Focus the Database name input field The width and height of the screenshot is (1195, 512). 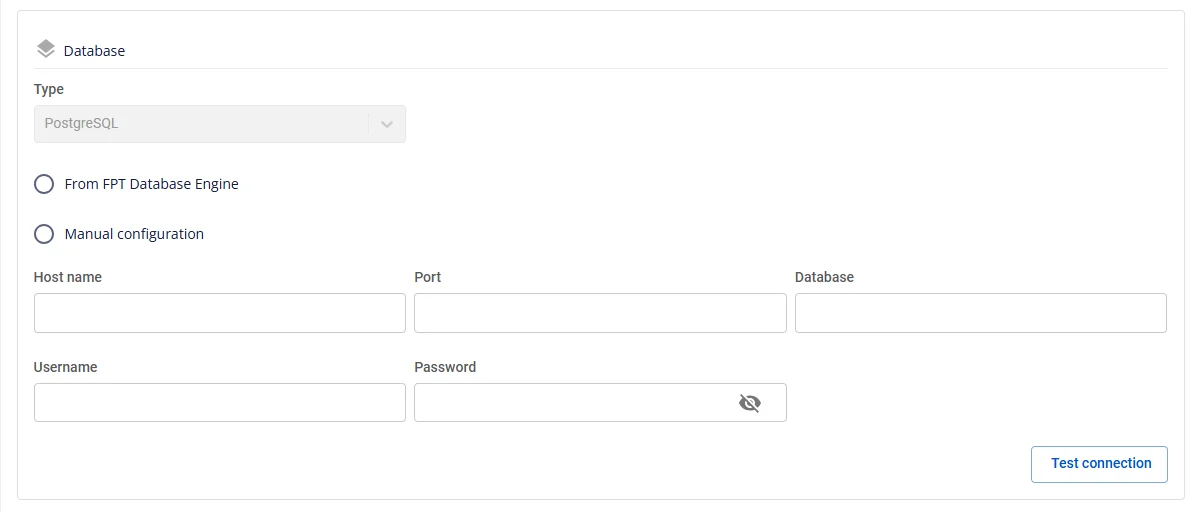(980, 313)
